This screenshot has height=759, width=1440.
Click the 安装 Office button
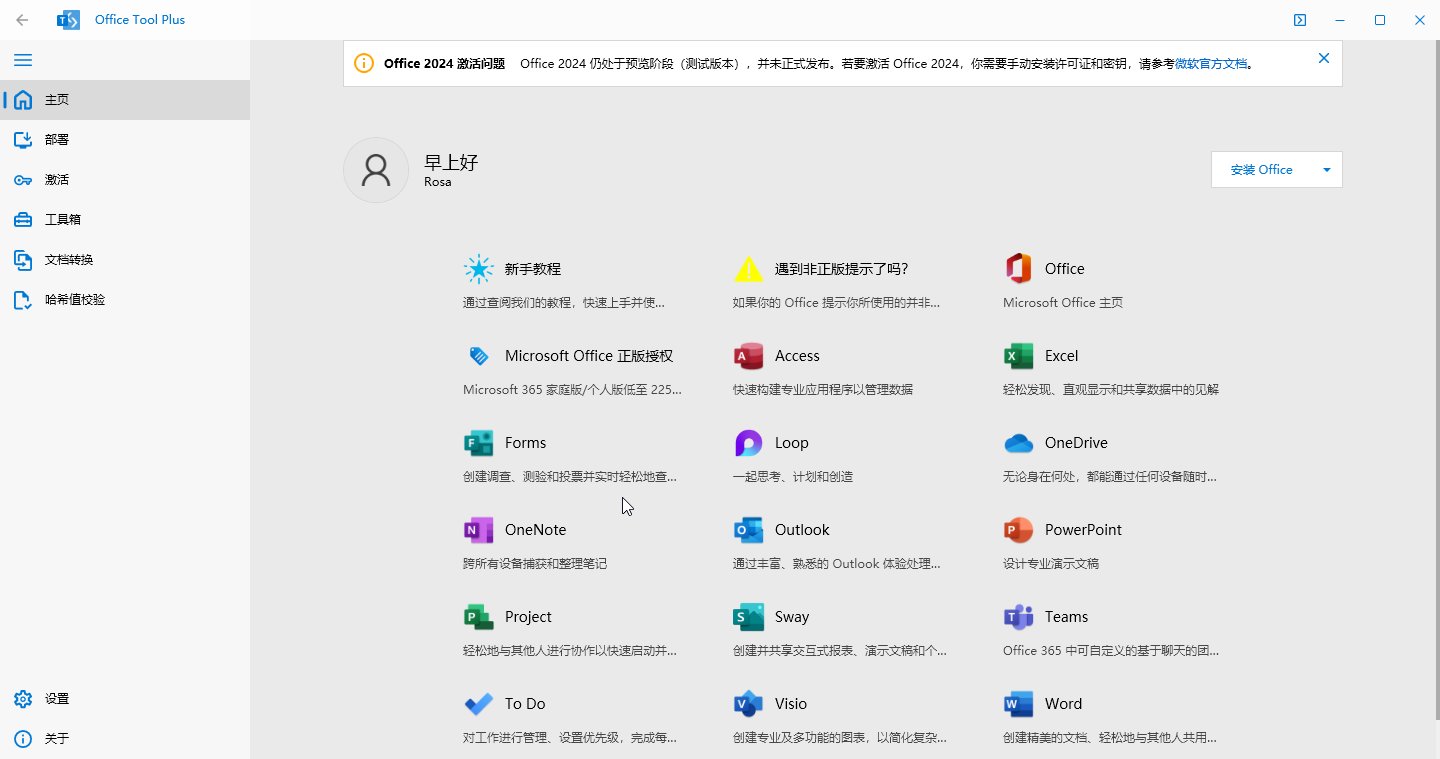tap(1262, 169)
